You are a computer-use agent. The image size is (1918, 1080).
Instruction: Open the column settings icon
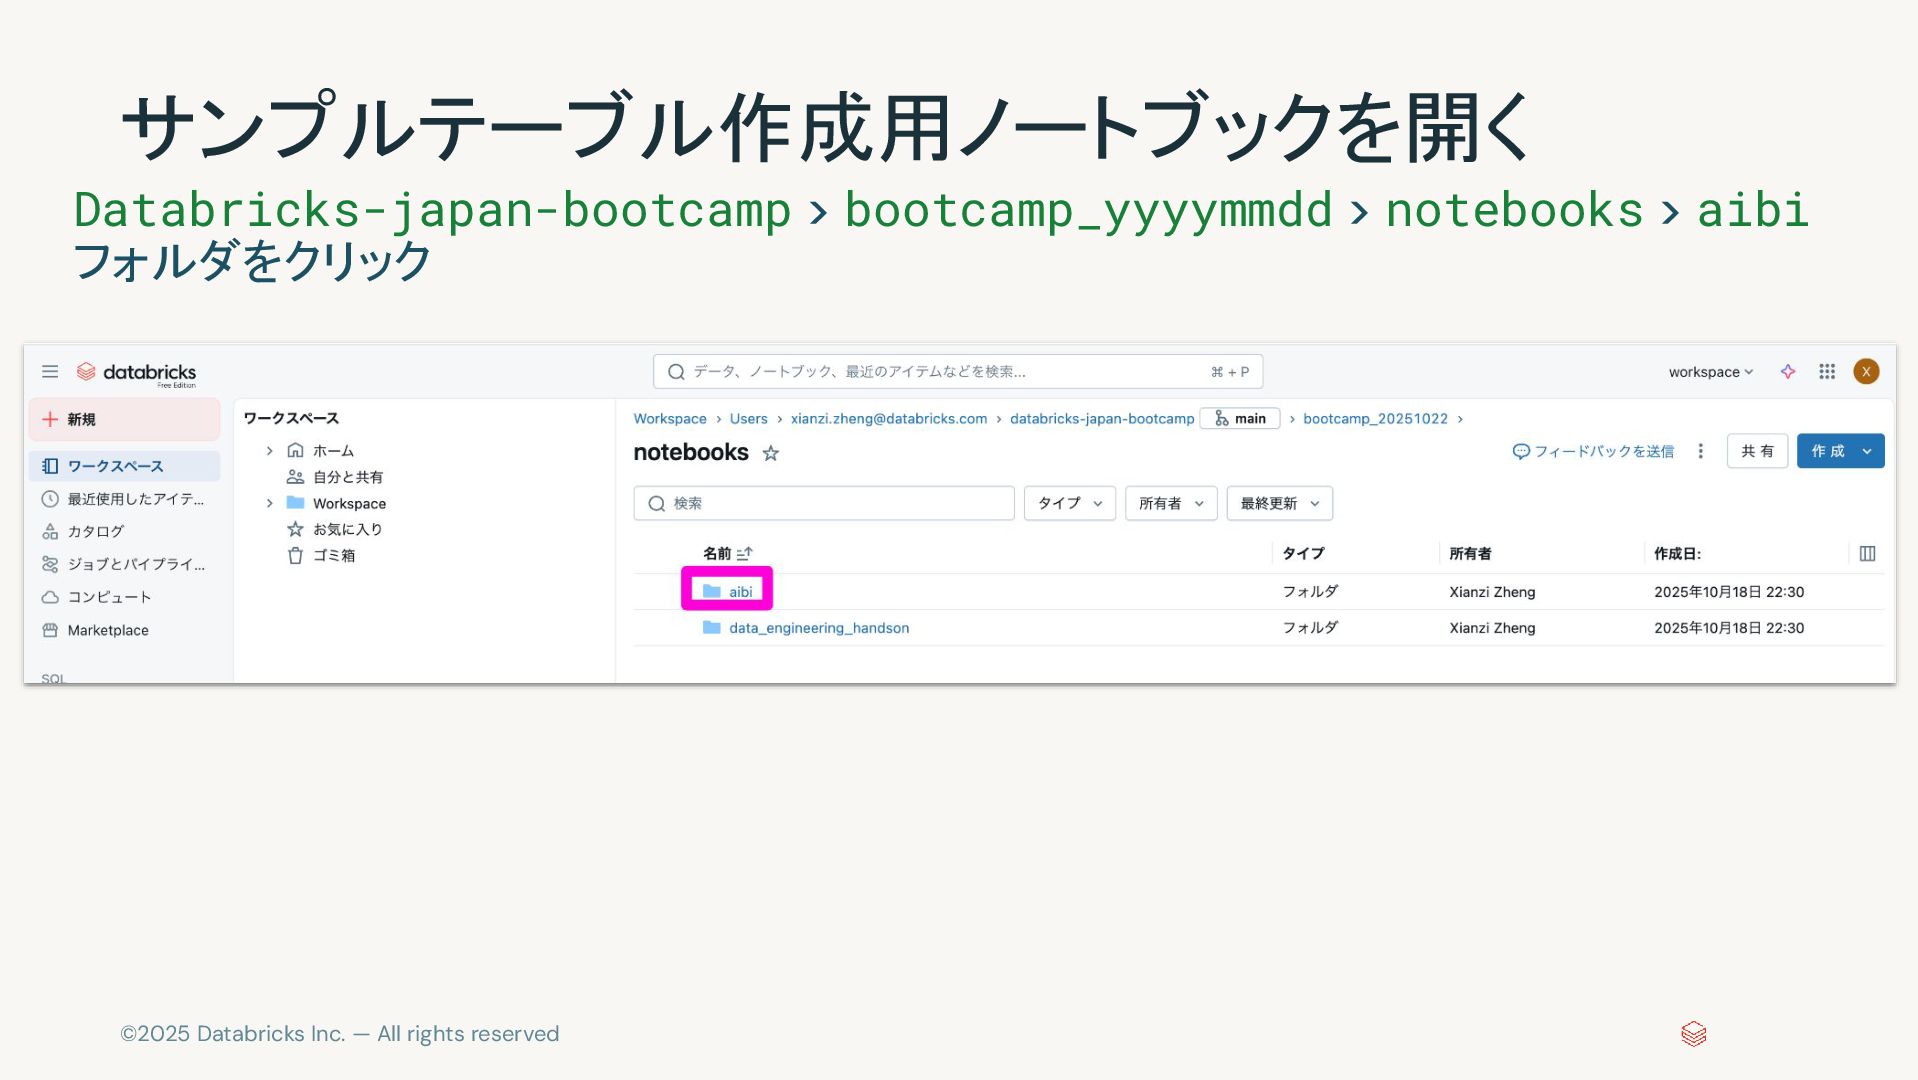(1867, 553)
